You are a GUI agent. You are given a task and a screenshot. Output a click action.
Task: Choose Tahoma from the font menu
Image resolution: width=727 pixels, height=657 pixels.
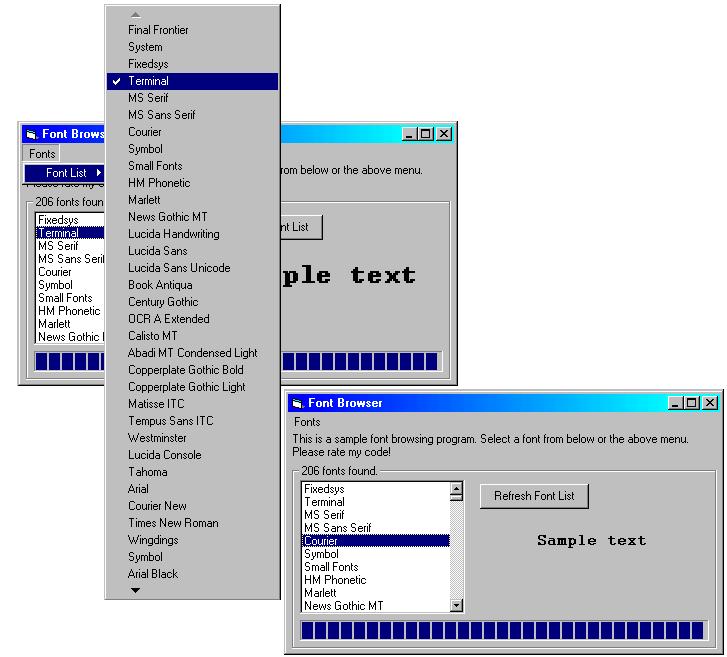pyautogui.click(x=148, y=472)
